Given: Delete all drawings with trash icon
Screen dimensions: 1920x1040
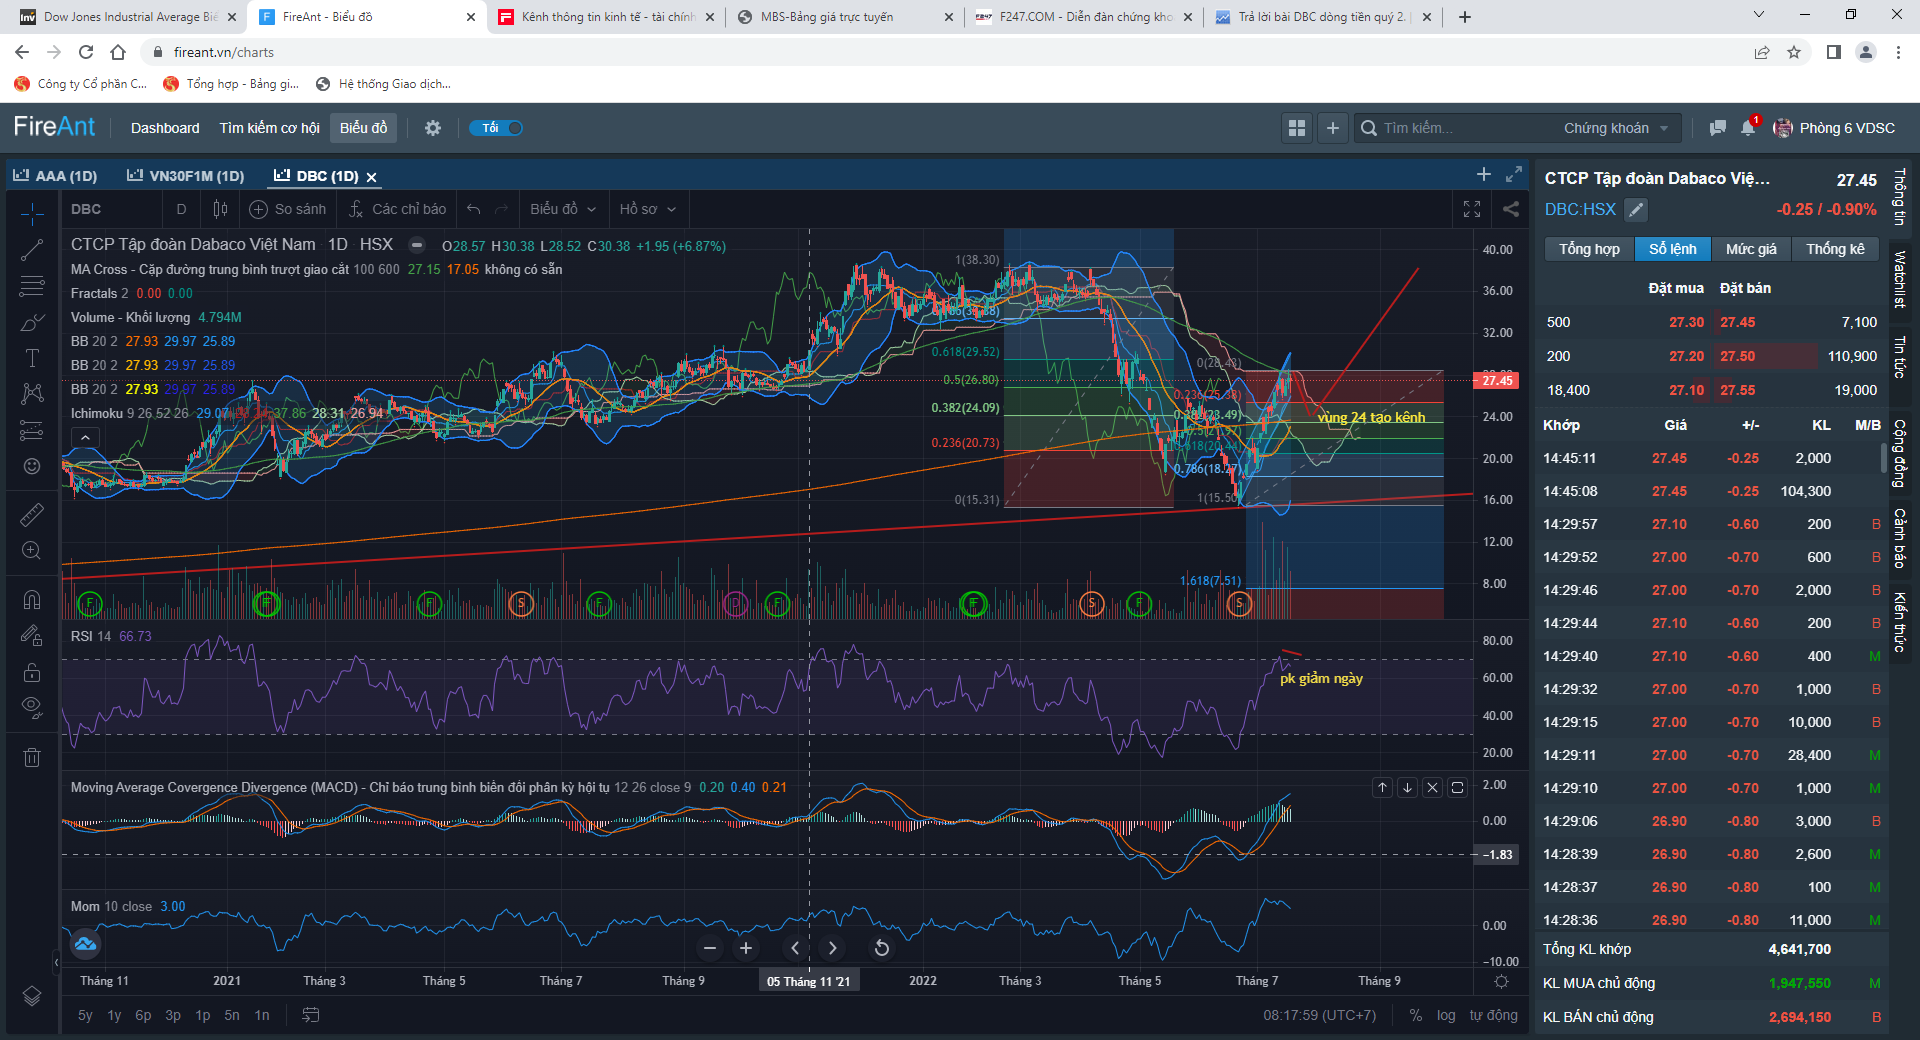Looking at the screenshot, I should click(32, 757).
